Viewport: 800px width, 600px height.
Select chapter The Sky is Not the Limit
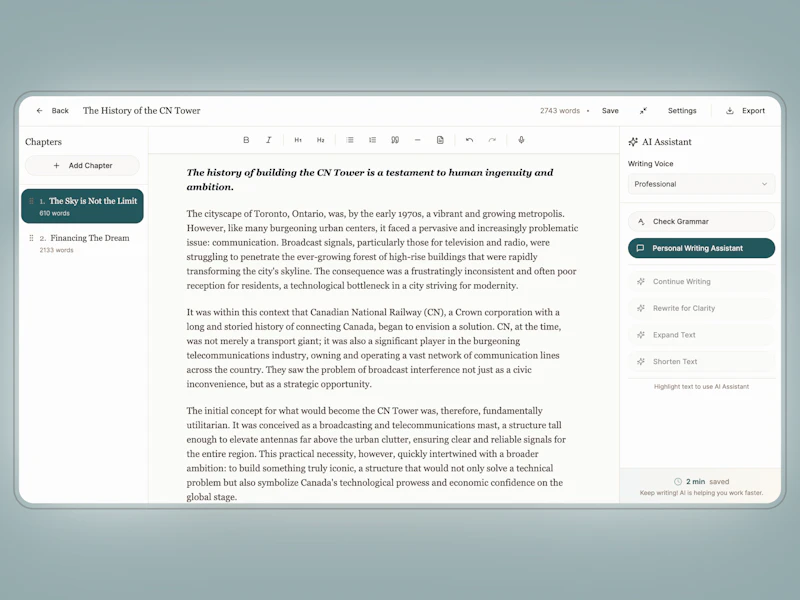coord(82,206)
